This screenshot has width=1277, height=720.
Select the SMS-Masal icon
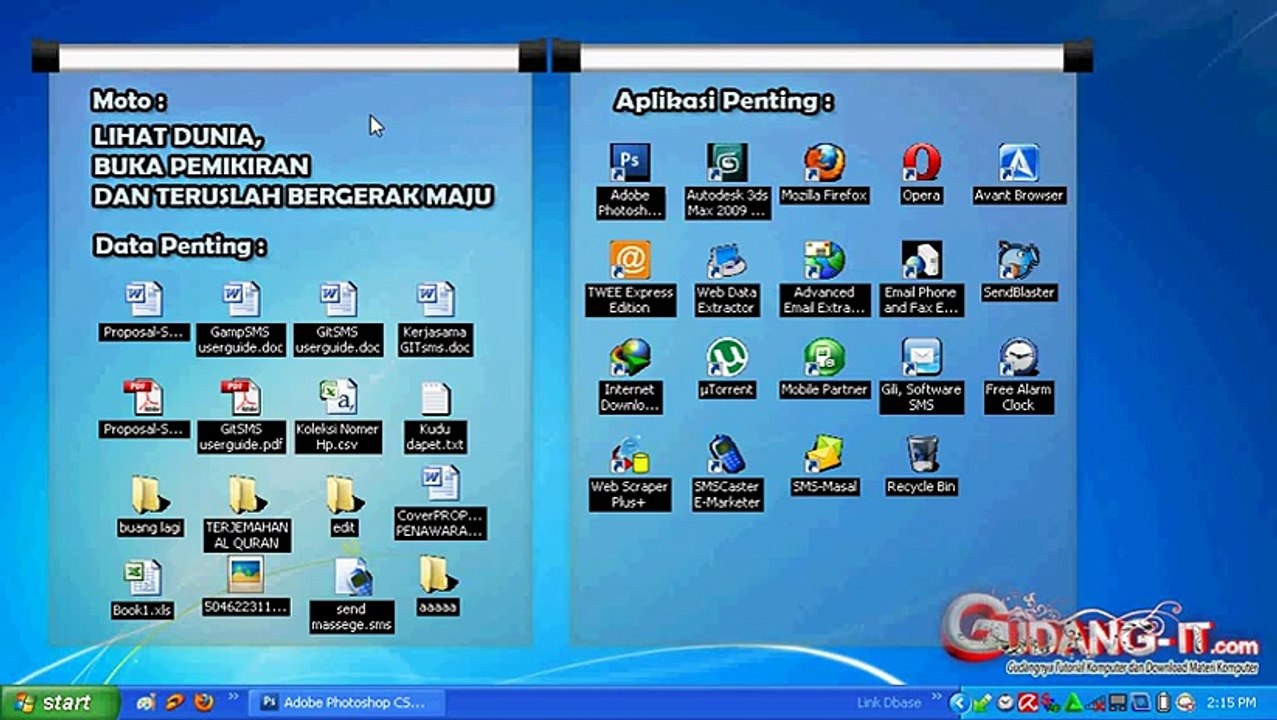(x=824, y=466)
